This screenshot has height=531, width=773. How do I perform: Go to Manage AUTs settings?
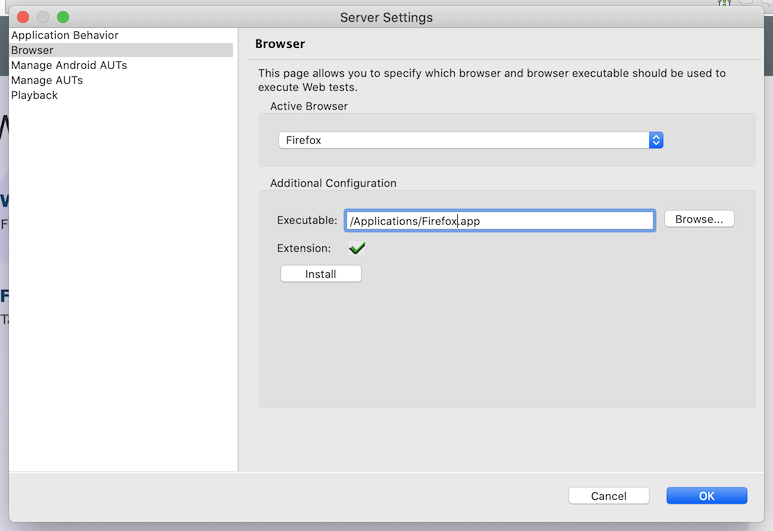tap(47, 80)
